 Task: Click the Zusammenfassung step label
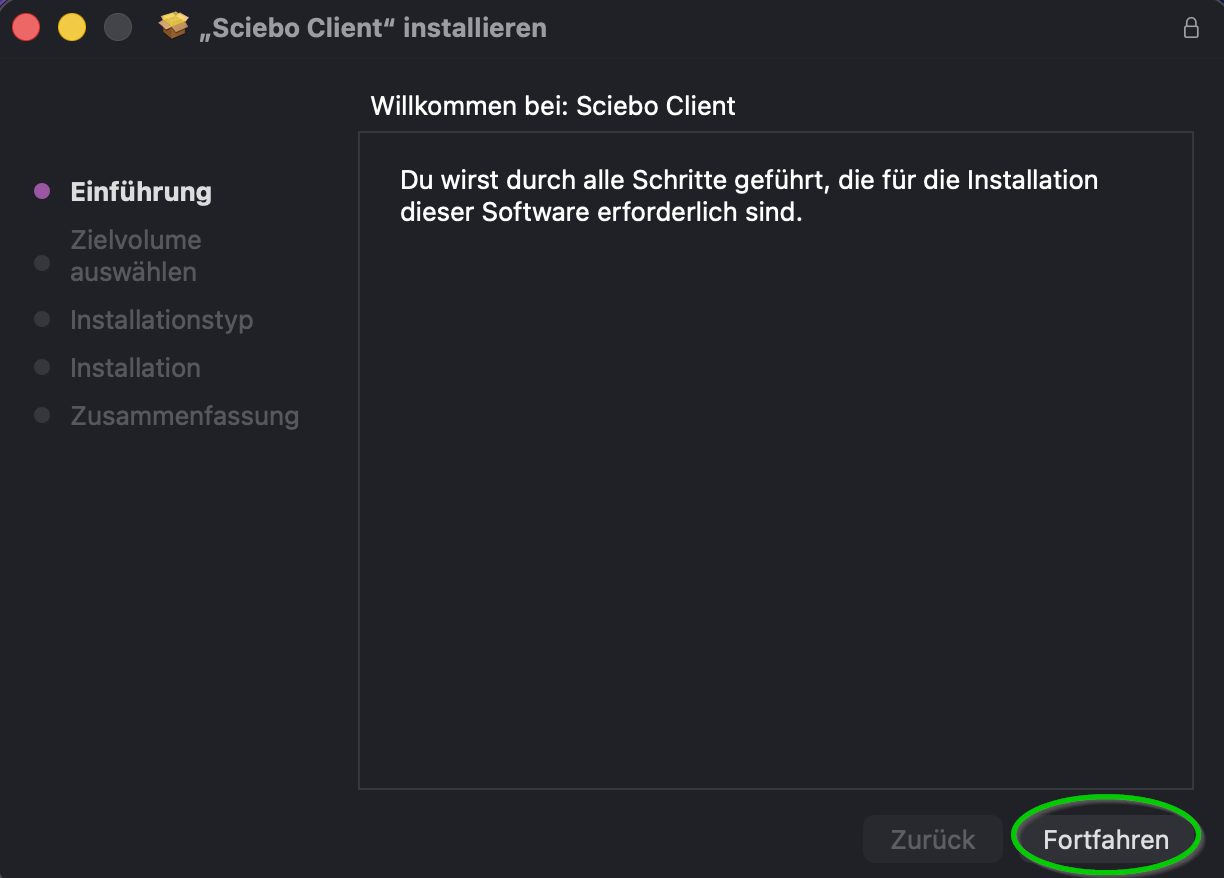tap(184, 415)
